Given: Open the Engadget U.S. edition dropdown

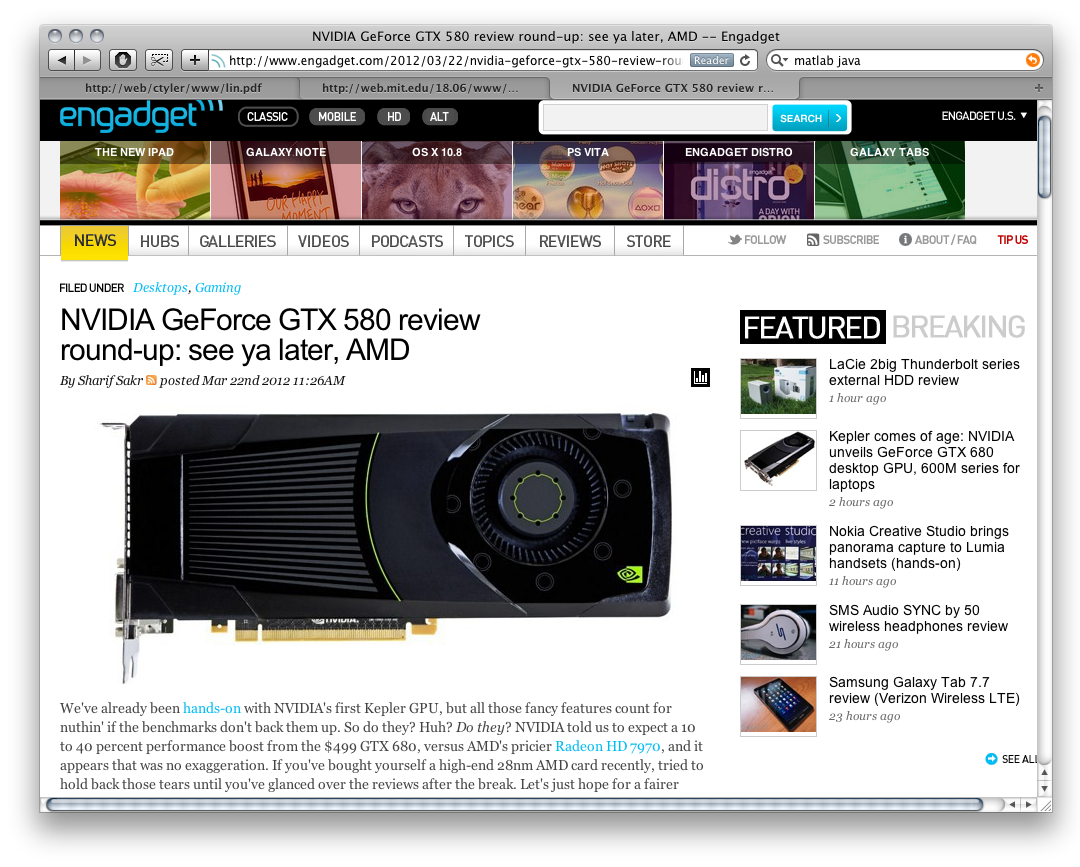Looking at the screenshot, I should coord(984,116).
